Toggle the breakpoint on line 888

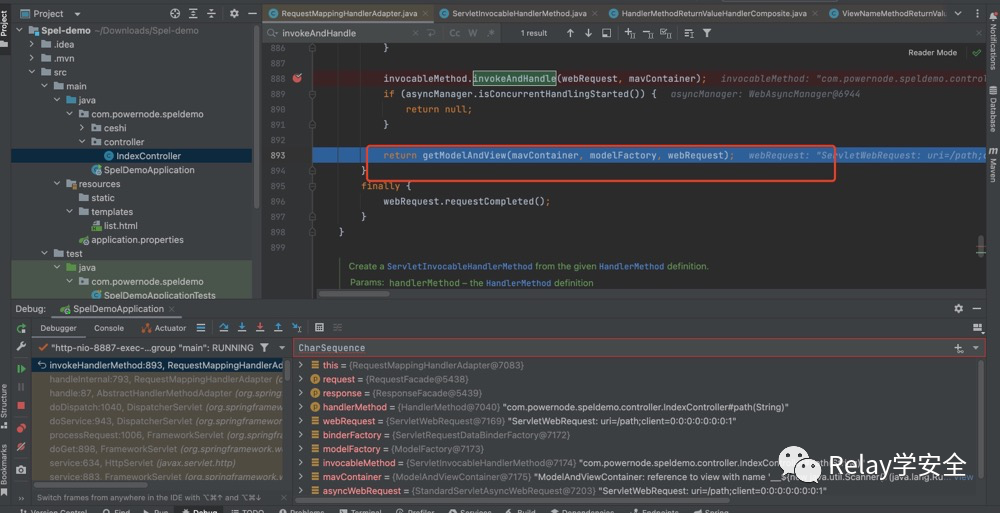pyautogui.click(x=297, y=78)
